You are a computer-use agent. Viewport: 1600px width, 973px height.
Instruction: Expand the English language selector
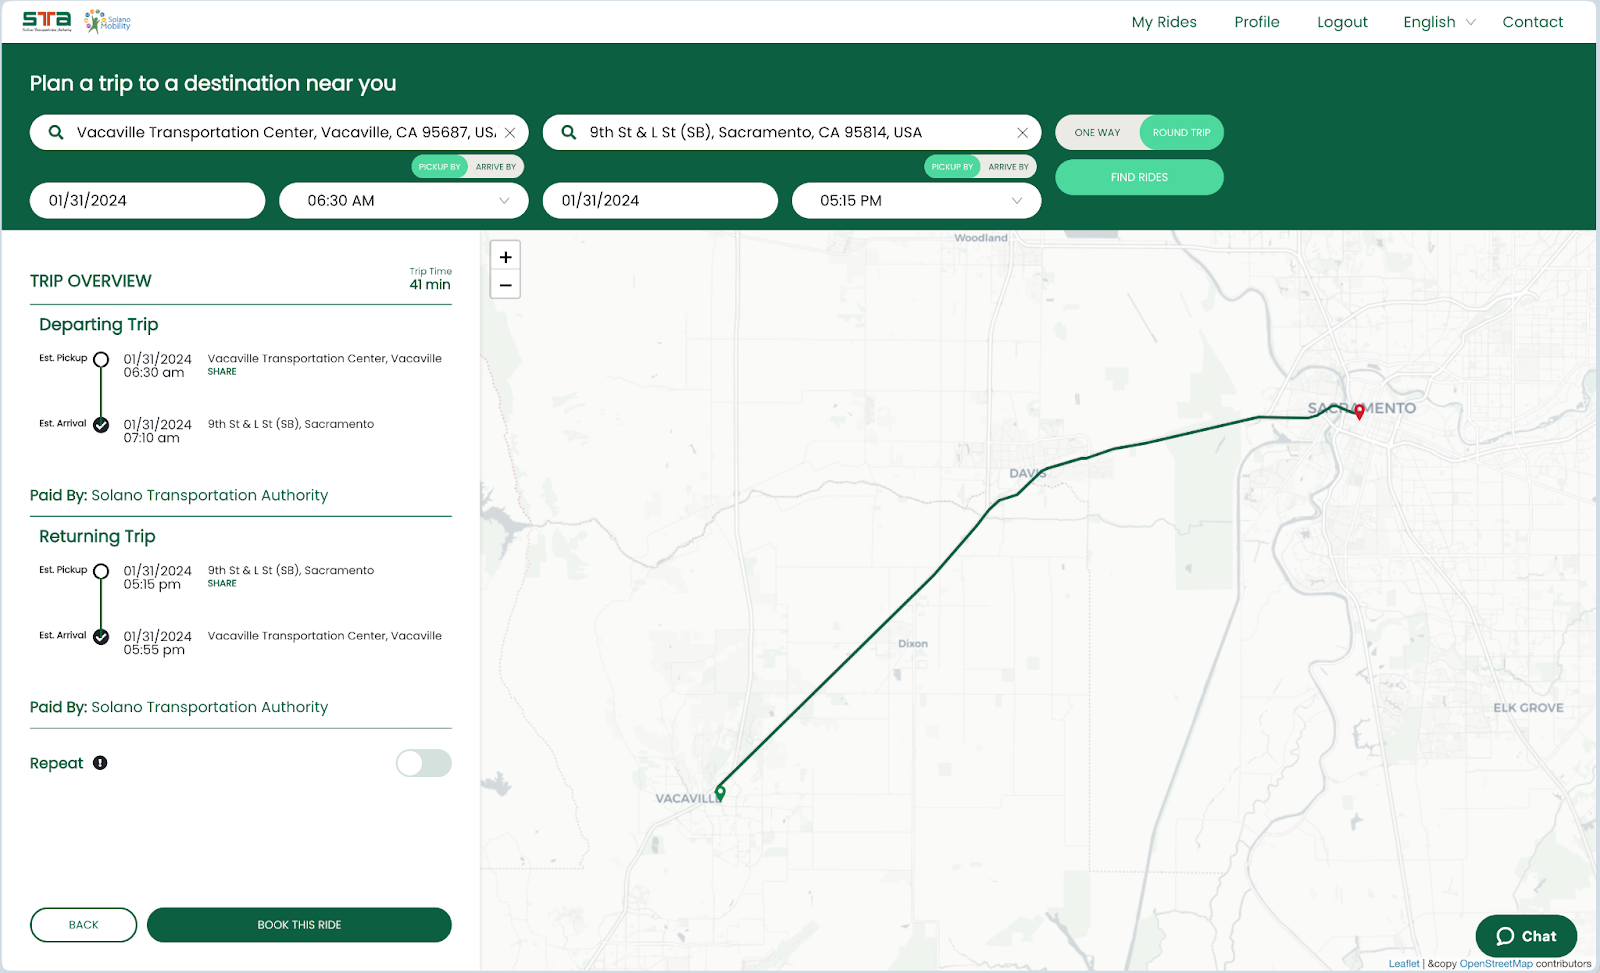click(x=1438, y=22)
